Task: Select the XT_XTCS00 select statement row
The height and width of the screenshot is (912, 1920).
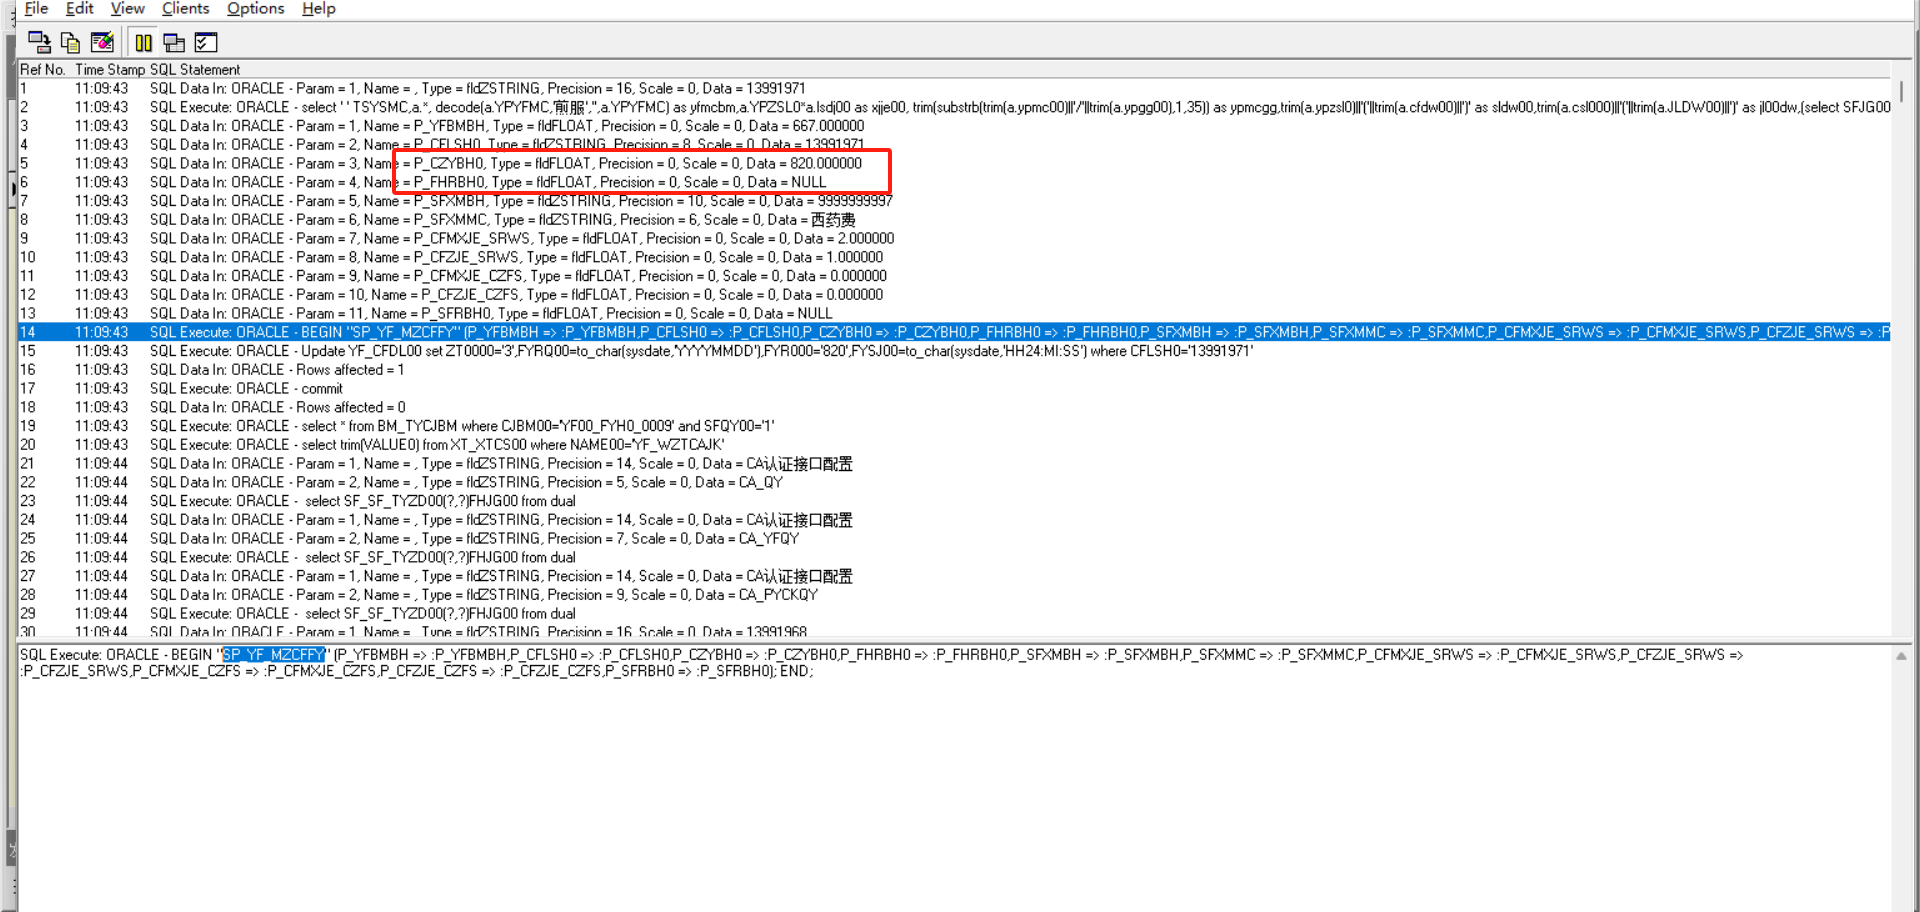Action: (954, 445)
